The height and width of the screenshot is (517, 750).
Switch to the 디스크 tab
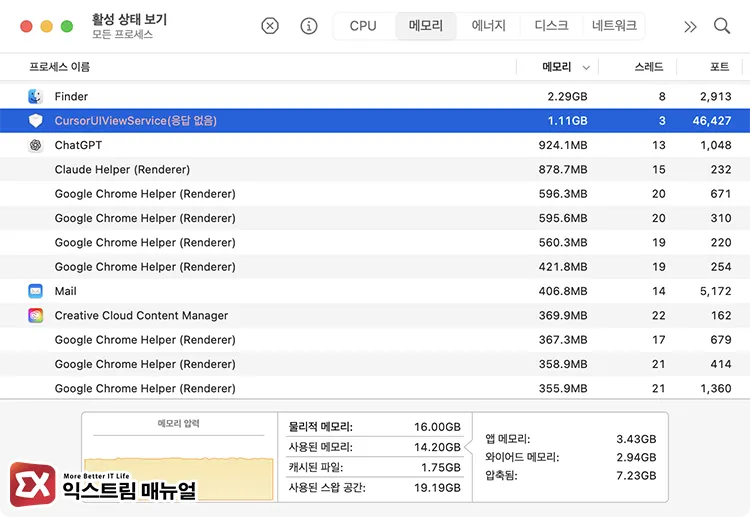[551, 26]
